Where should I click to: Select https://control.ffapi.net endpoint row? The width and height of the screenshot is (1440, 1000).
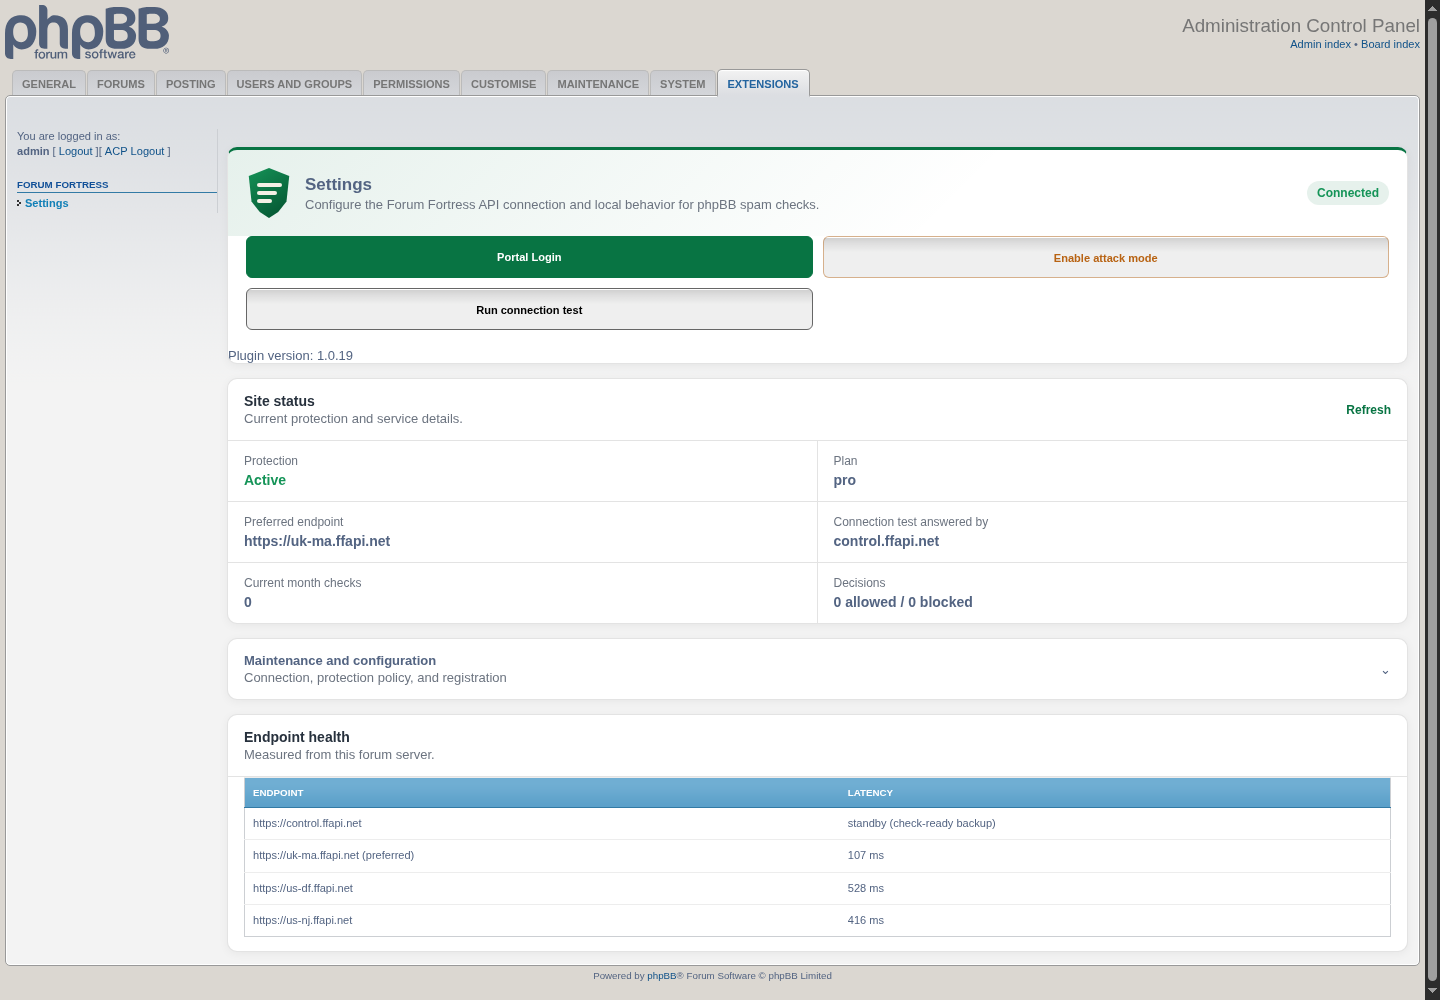click(x=817, y=823)
